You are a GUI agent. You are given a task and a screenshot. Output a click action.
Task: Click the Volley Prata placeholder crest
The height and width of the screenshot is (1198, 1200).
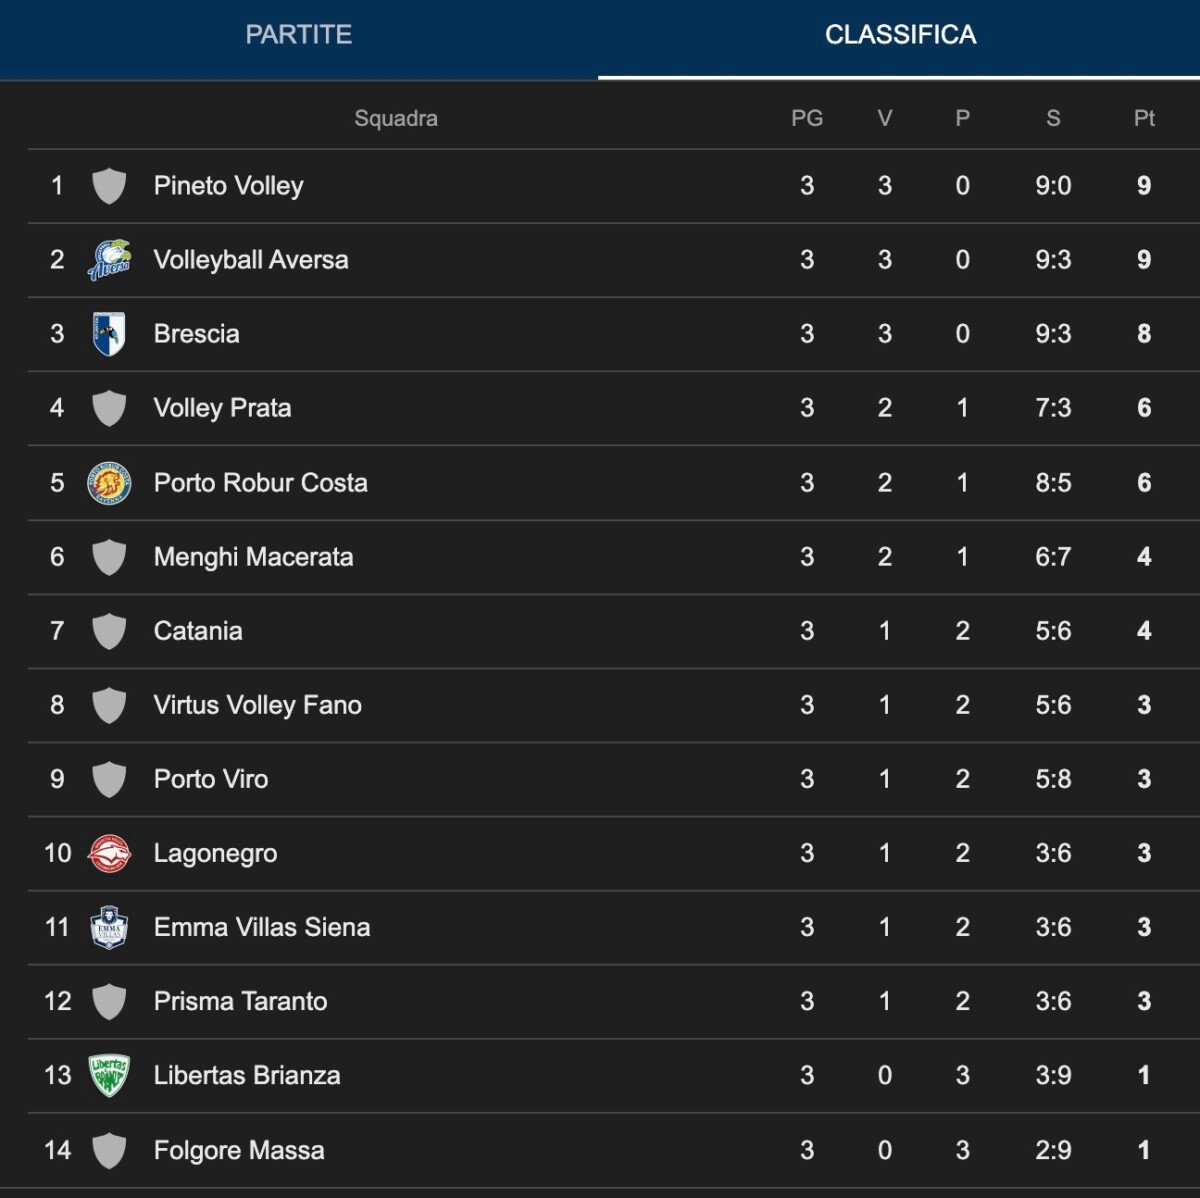coord(110,408)
